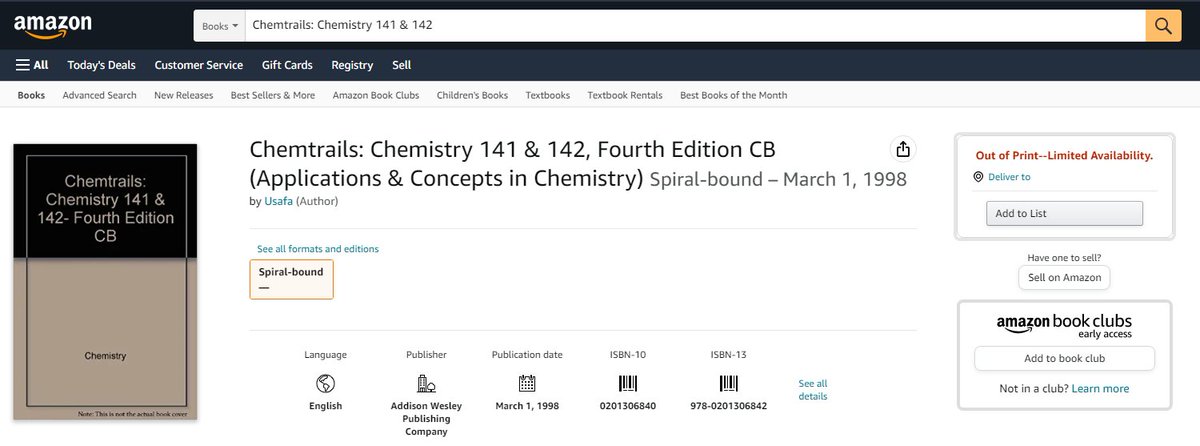Expand the Add to List dropdown
1200x446 pixels.
[1063, 213]
